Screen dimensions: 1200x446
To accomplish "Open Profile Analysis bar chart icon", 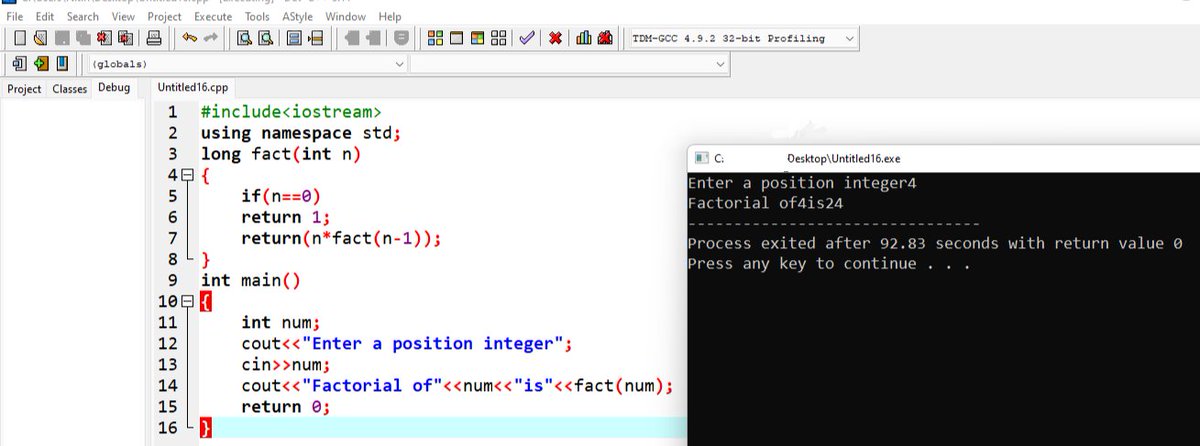I will pyautogui.click(x=584, y=38).
